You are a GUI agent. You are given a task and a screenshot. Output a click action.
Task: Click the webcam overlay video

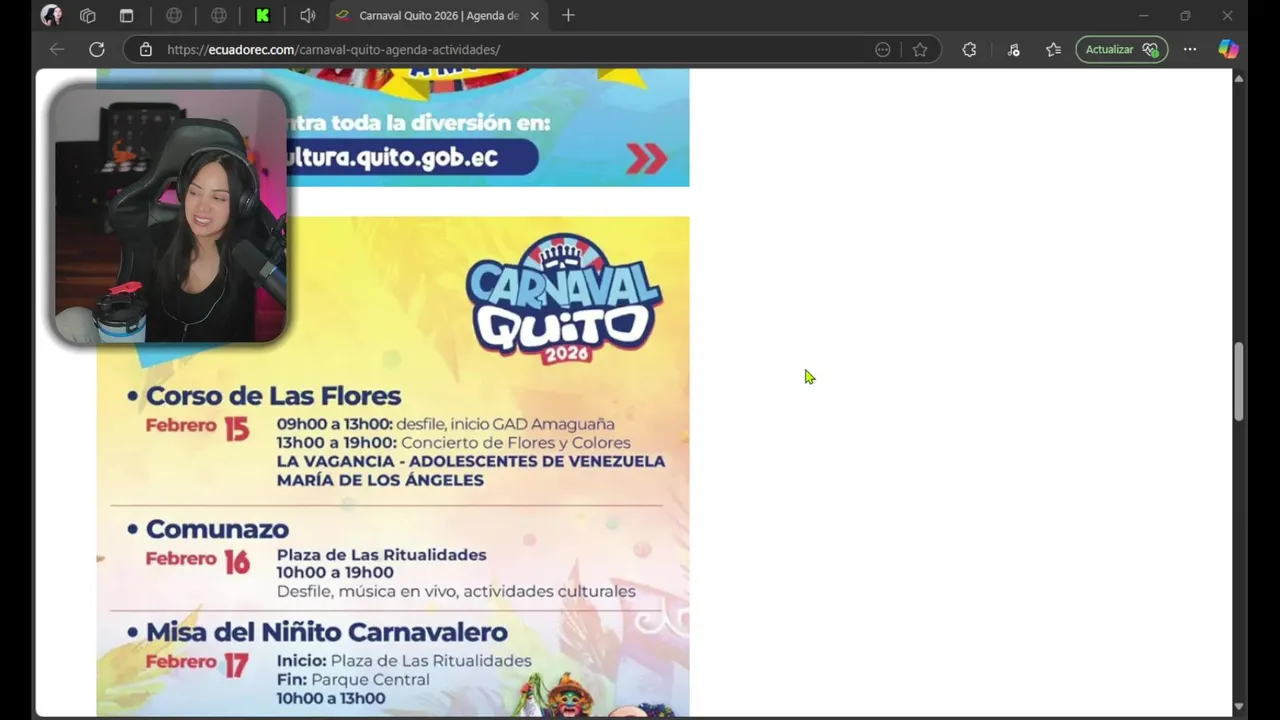(x=169, y=215)
